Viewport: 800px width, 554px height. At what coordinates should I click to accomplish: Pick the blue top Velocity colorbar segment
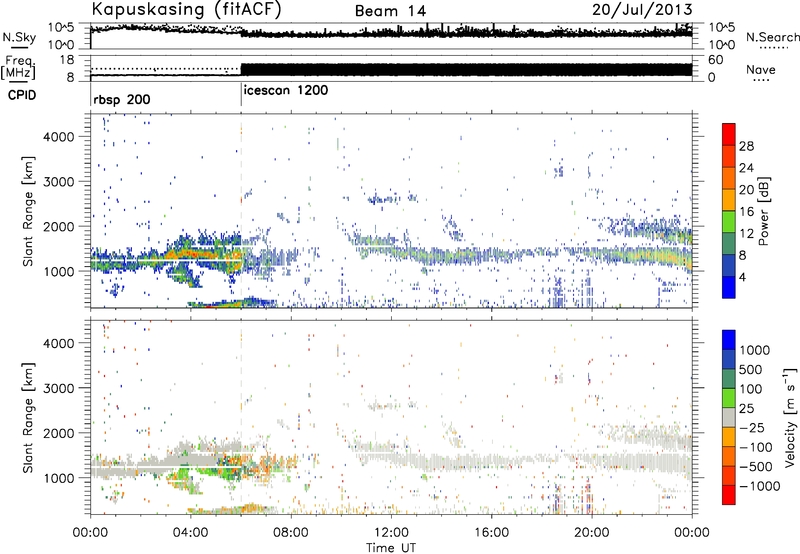(729, 340)
